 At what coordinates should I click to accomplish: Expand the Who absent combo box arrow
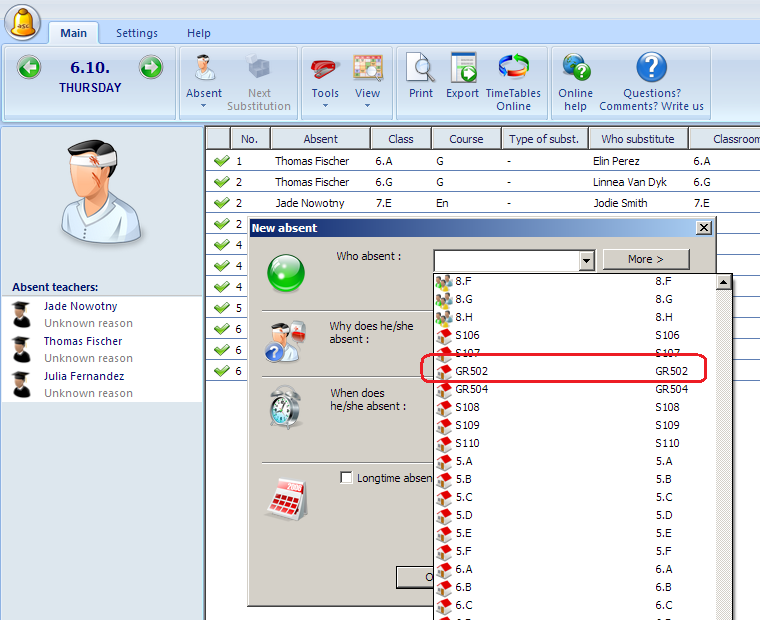coord(587,260)
